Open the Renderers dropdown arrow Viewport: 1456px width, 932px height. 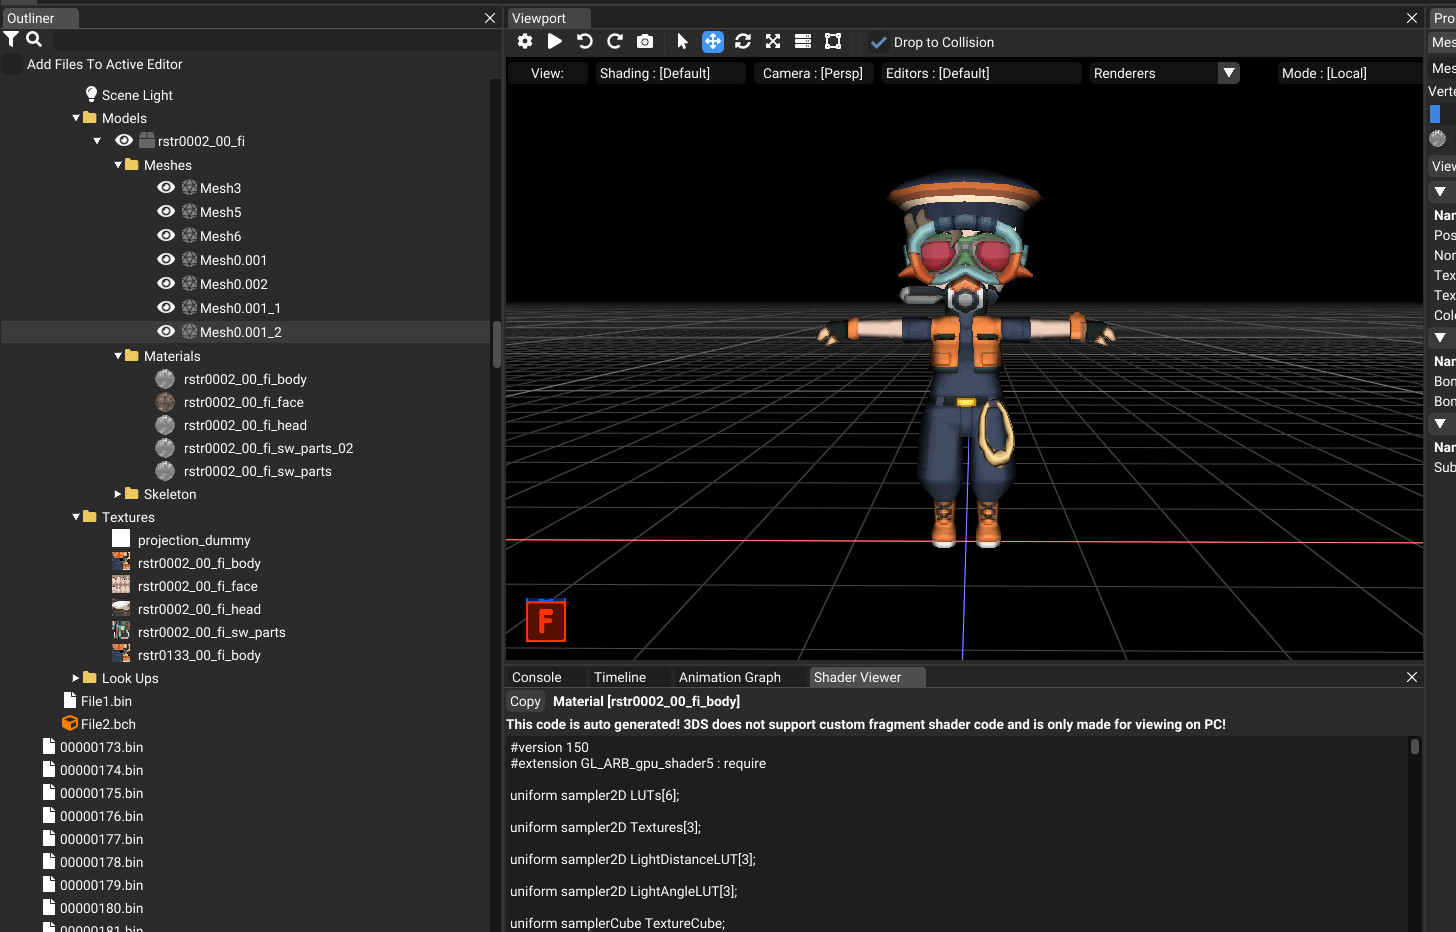(x=1229, y=73)
